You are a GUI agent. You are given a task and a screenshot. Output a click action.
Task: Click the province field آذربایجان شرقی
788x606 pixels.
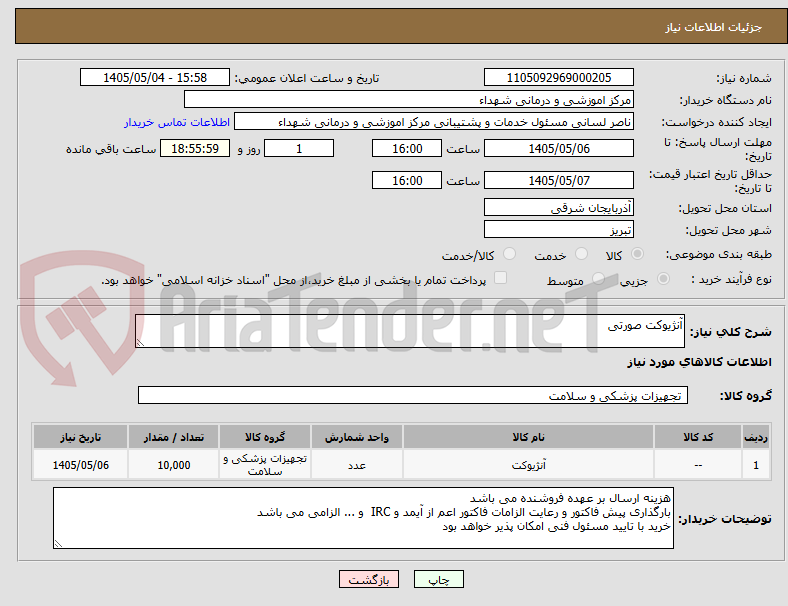point(558,207)
